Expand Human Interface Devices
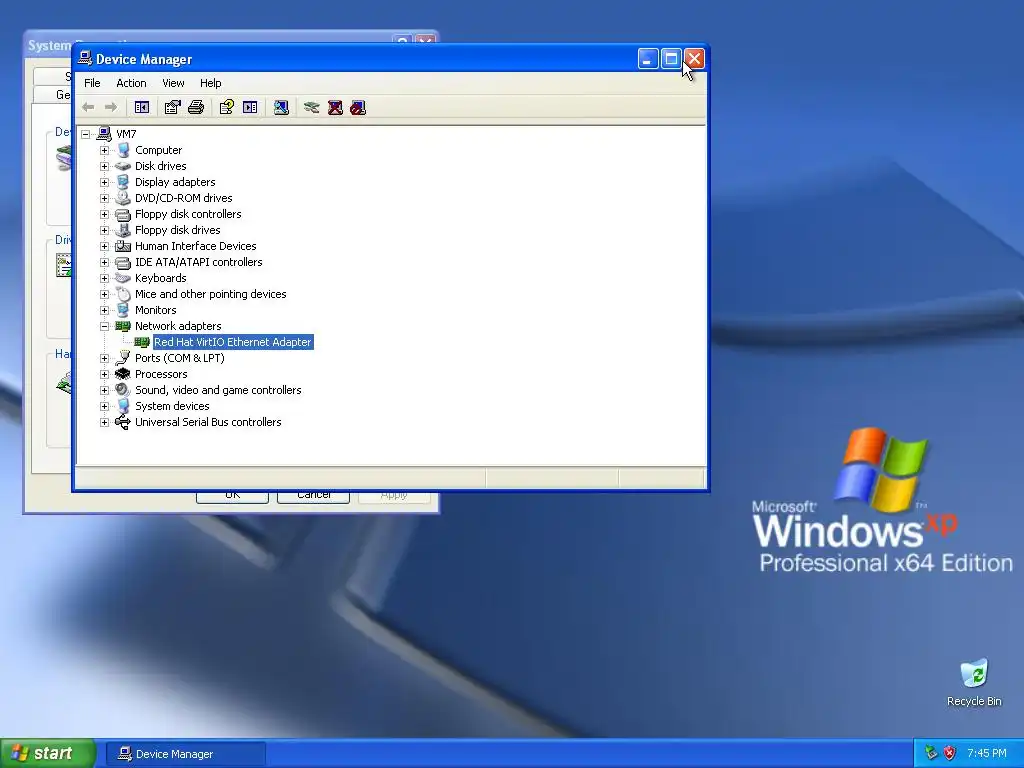The height and width of the screenshot is (768, 1024). (104, 246)
